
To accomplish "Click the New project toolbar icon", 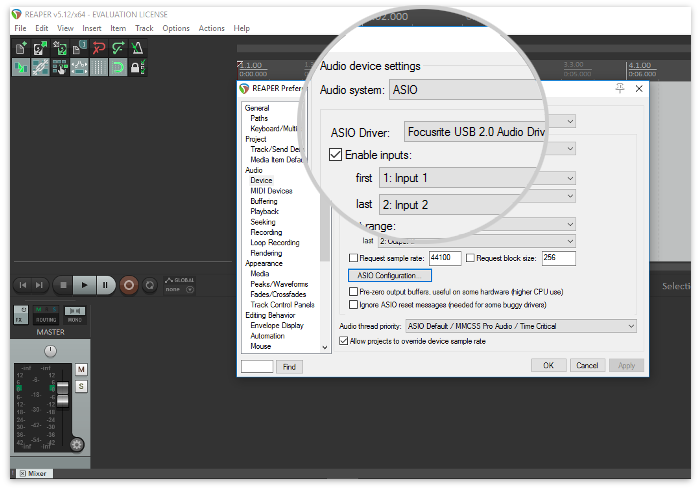I will [x=21, y=48].
